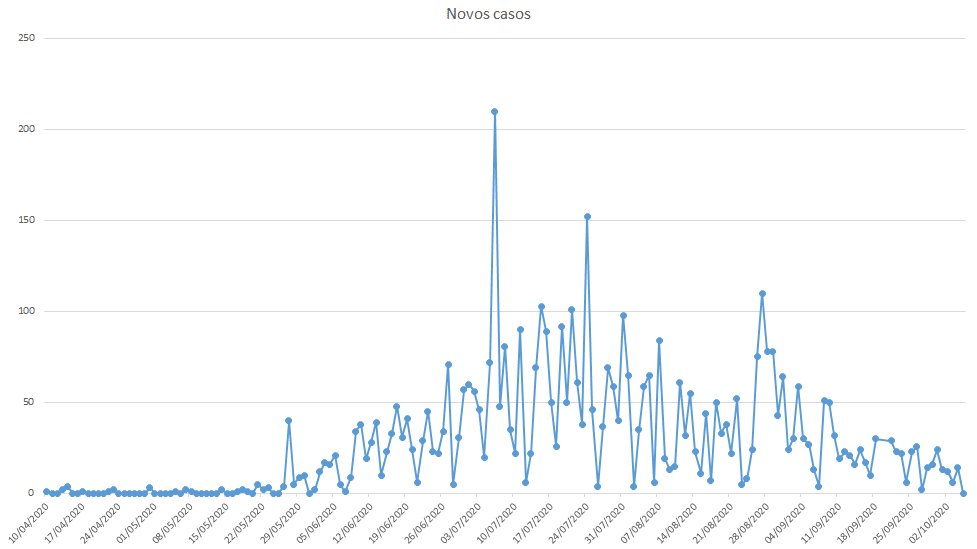977x549 pixels.
Task: Select the 03/07/2020 date label
Action: click(458, 521)
